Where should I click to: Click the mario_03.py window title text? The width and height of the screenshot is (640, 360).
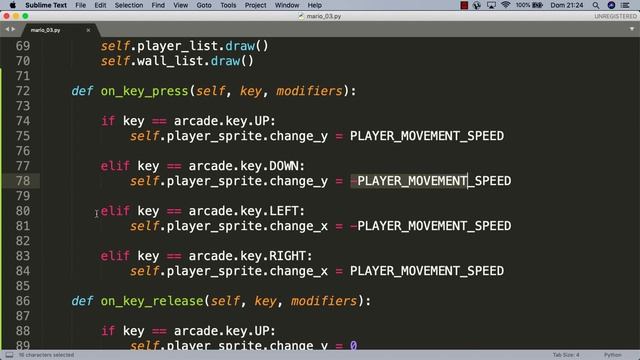point(324,16)
